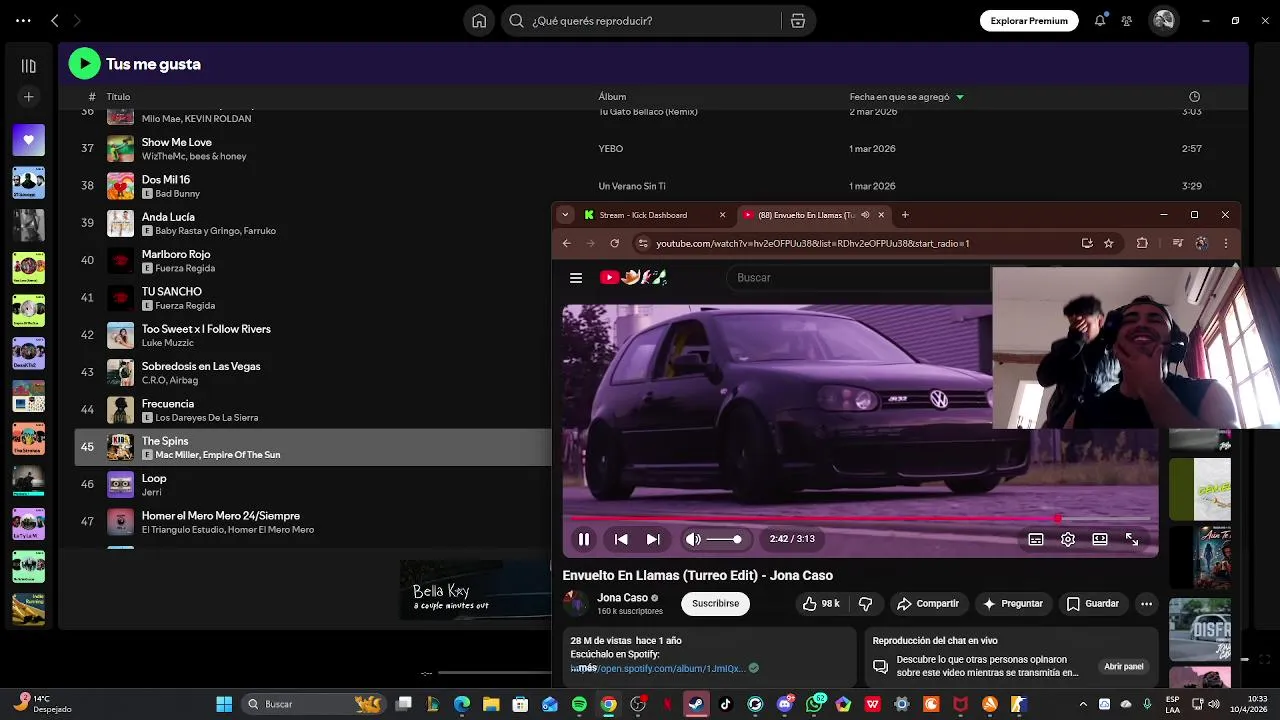This screenshot has width=1280, height=720.
Task: Open Spotify three-dot app menu
Action: (x=23, y=21)
